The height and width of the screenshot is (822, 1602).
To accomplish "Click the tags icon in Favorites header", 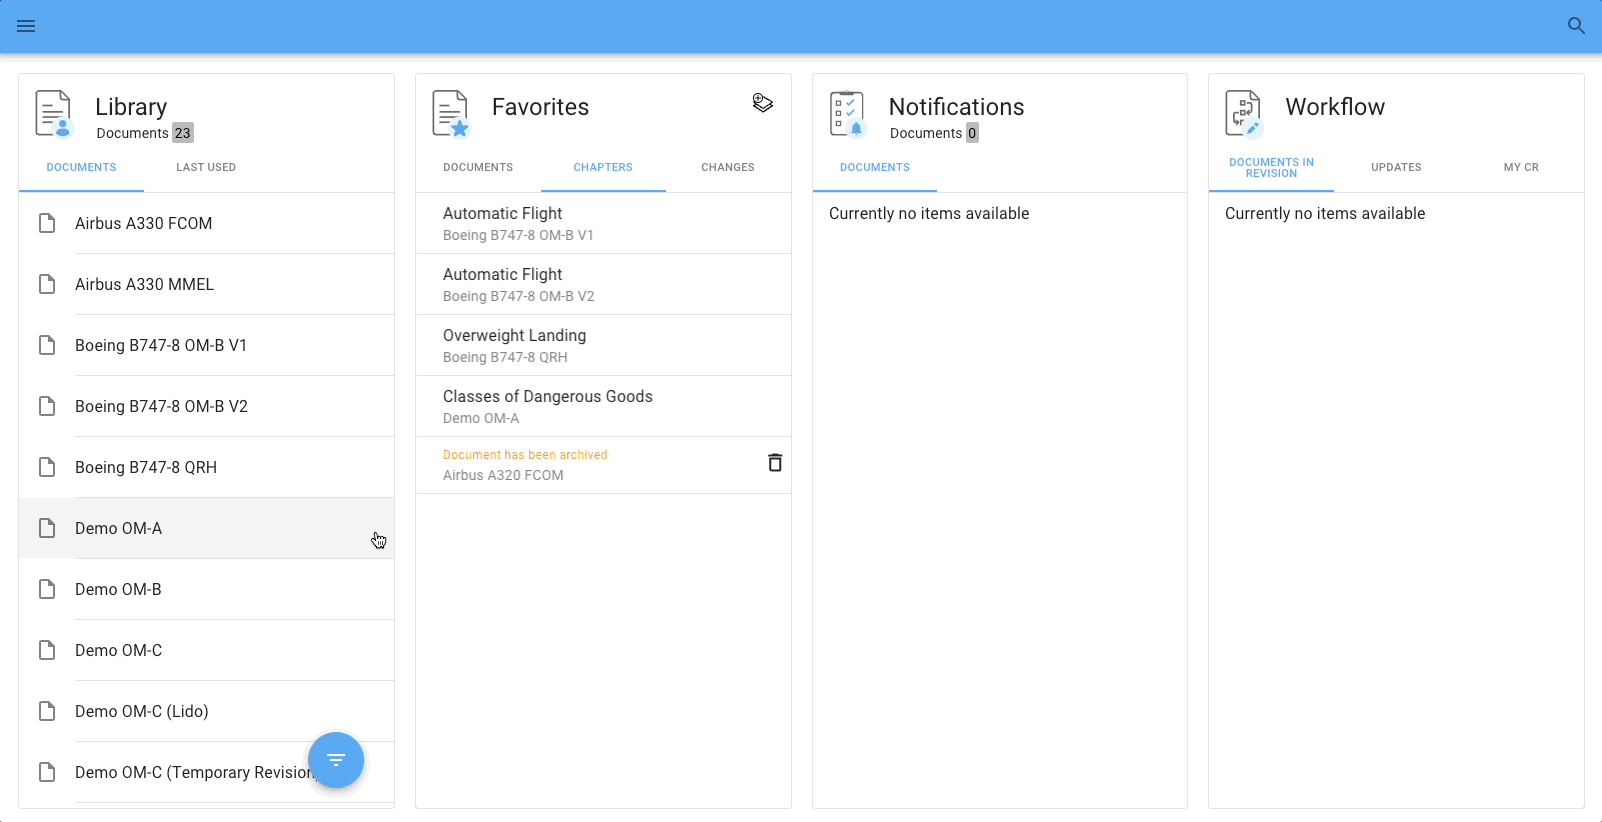I will tap(763, 103).
